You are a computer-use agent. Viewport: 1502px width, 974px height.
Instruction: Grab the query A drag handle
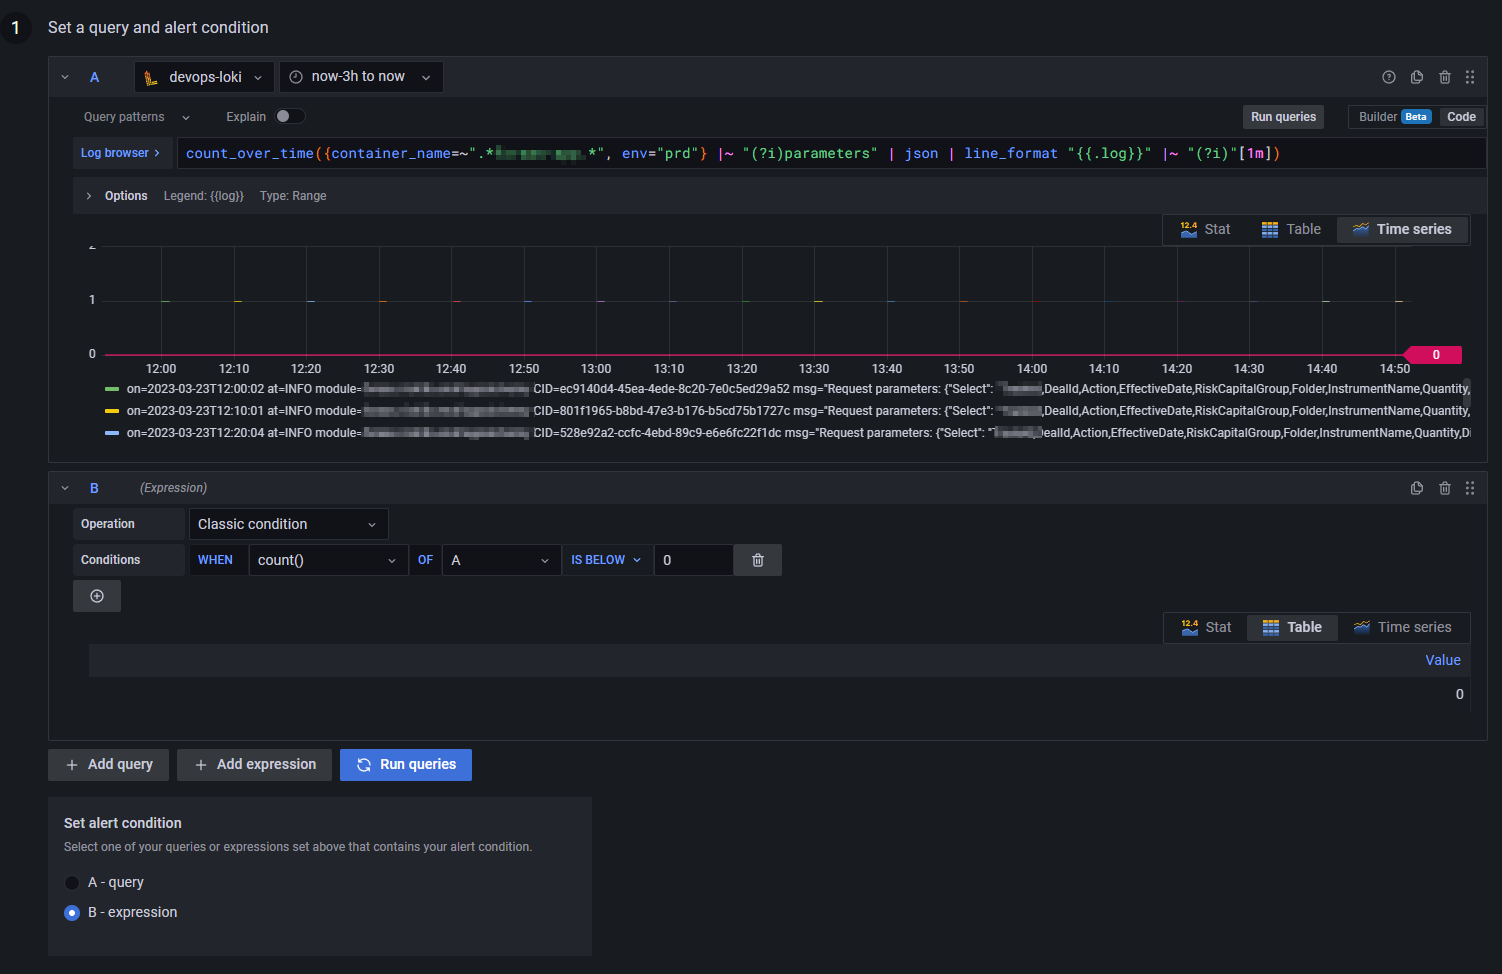[x=1470, y=77]
